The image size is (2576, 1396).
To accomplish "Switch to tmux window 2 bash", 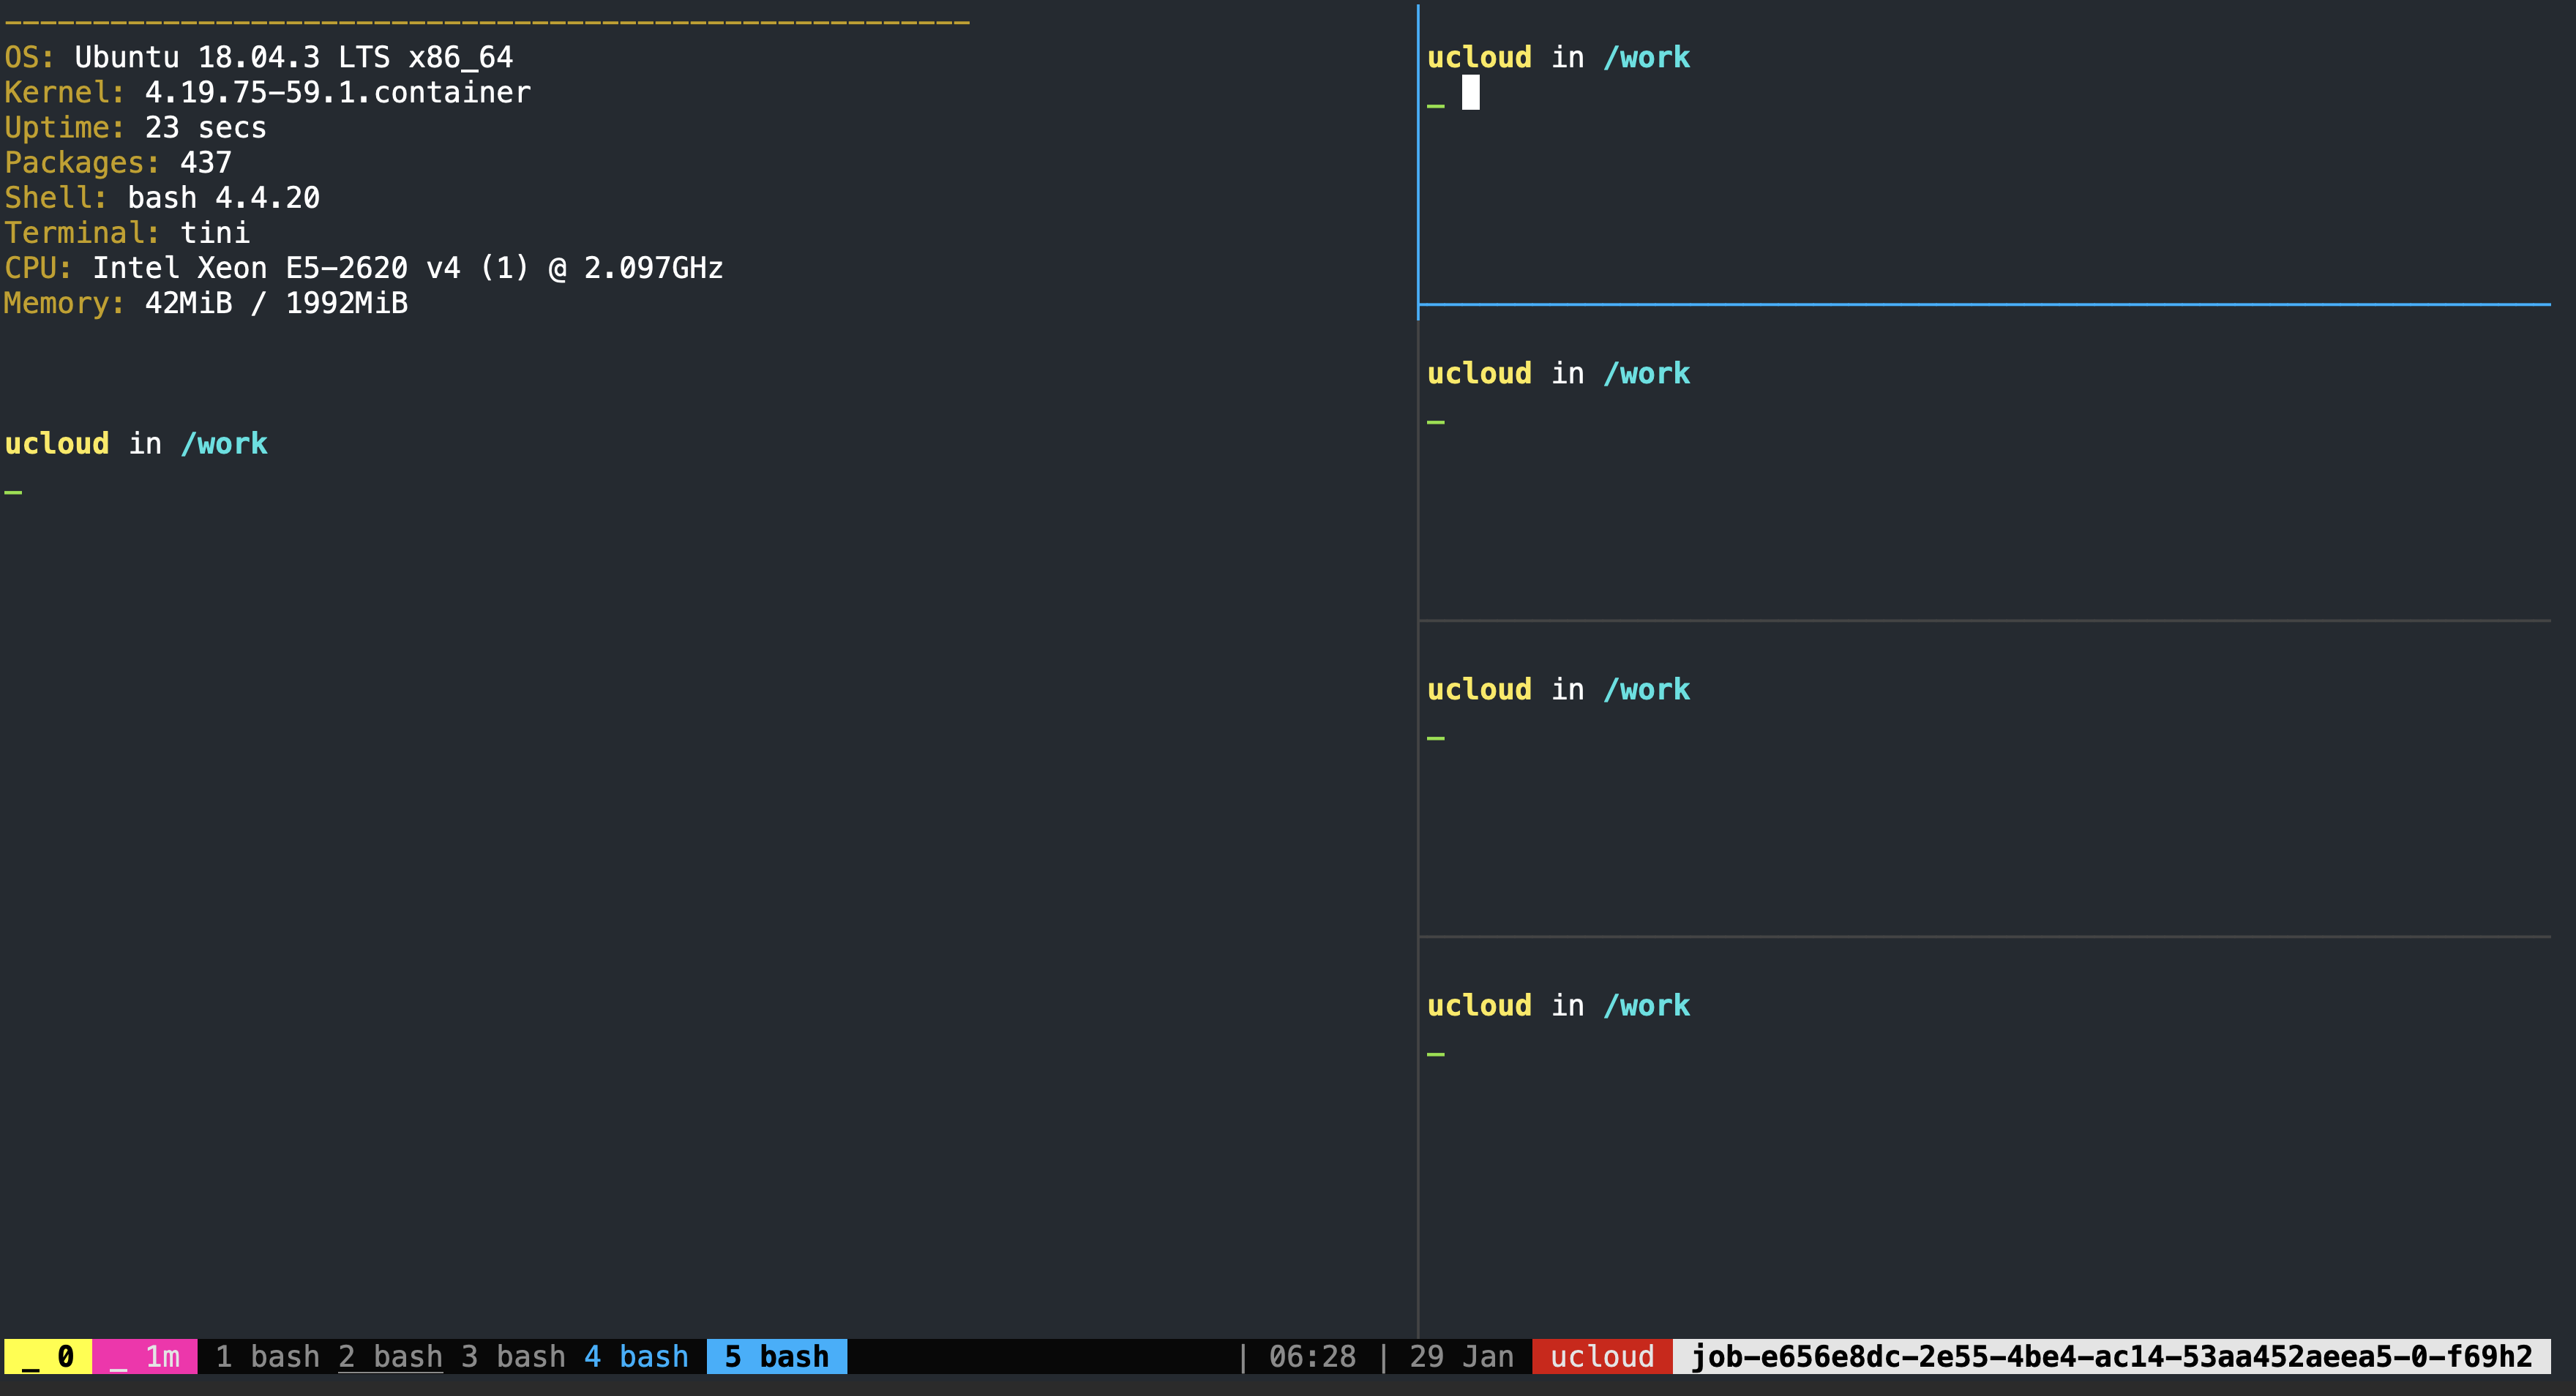I will click(390, 1356).
